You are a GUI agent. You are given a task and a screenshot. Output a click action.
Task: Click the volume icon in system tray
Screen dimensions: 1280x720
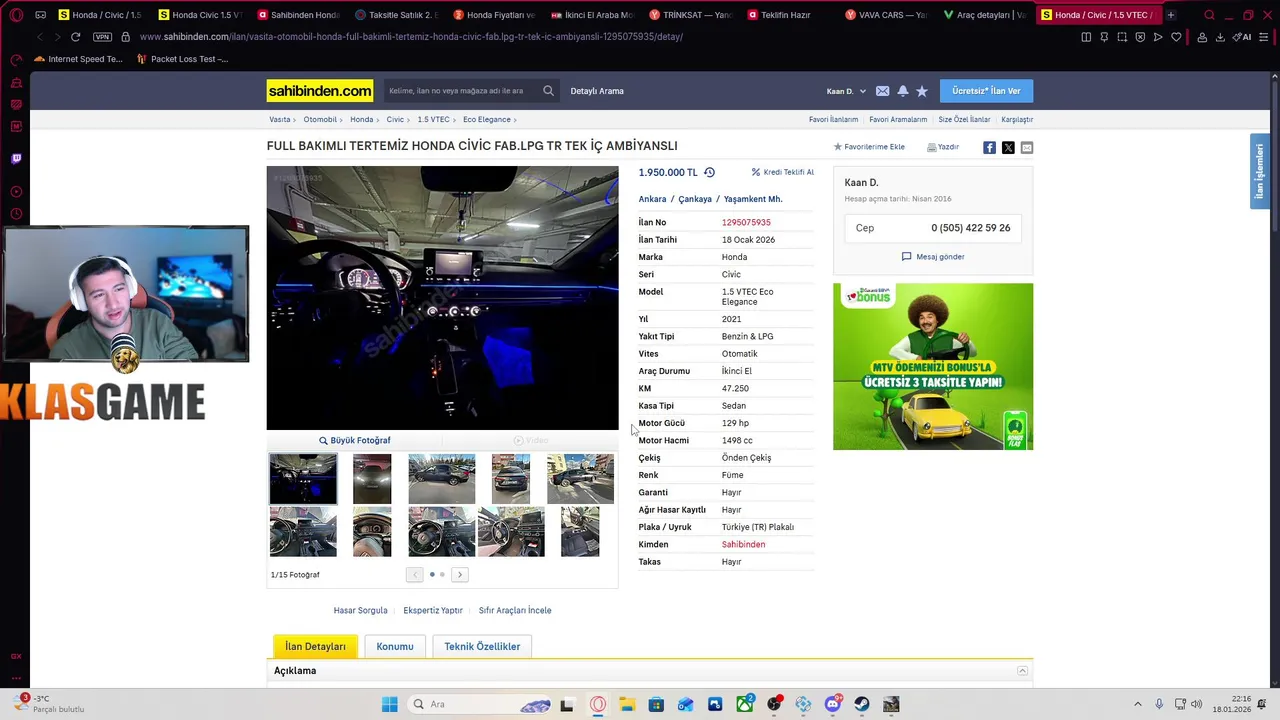point(1196,704)
